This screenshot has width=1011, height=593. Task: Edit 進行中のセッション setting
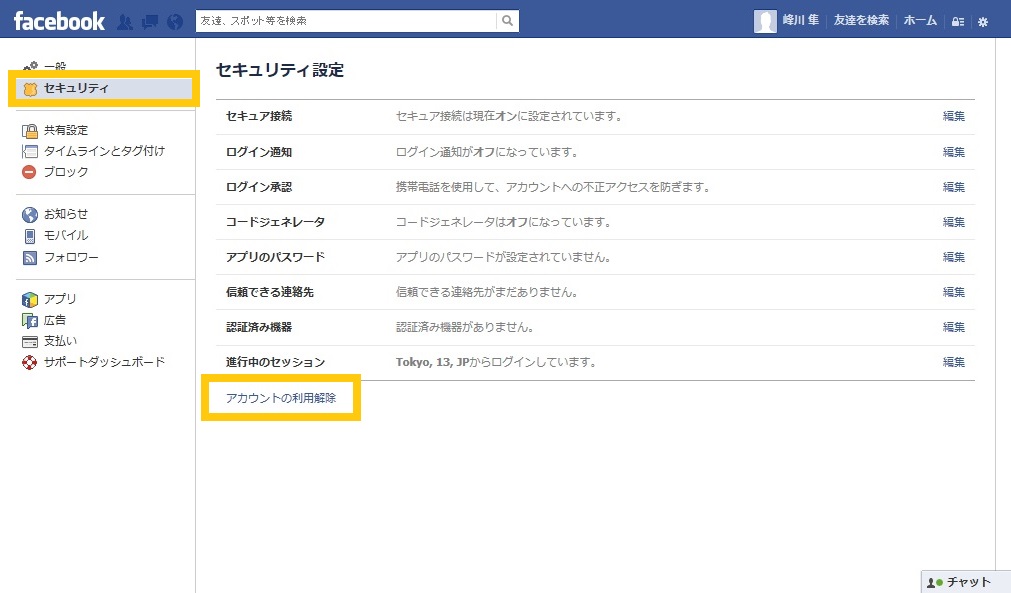click(954, 362)
